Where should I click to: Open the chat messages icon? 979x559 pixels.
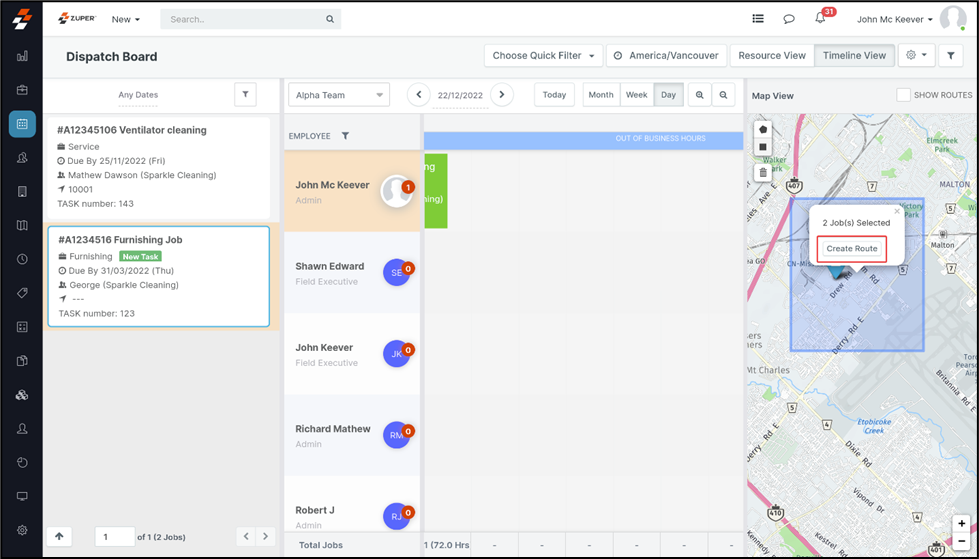click(789, 19)
